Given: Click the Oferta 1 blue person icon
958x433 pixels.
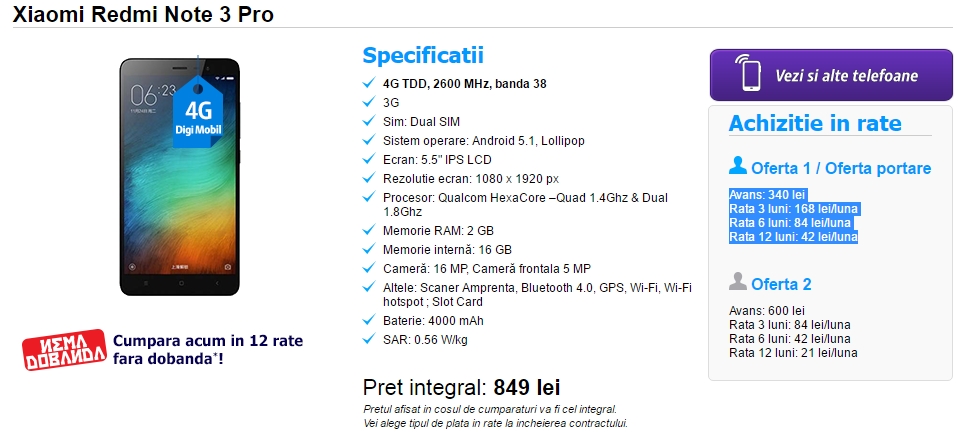Looking at the screenshot, I should click(738, 166).
